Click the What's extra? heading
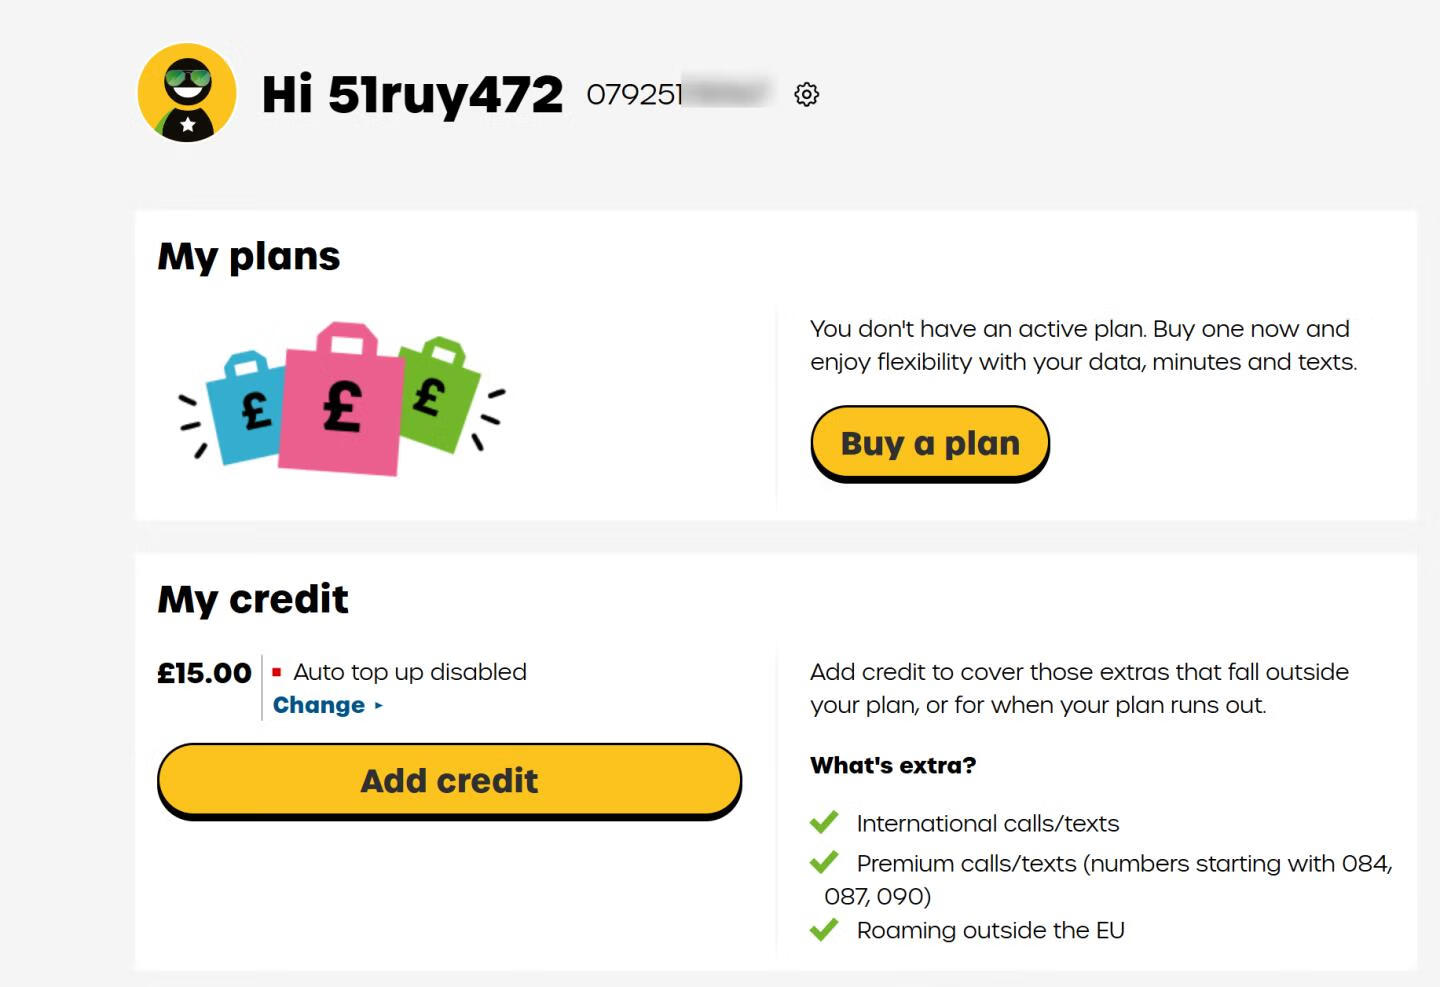The width and height of the screenshot is (1440, 987). tap(893, 765)
